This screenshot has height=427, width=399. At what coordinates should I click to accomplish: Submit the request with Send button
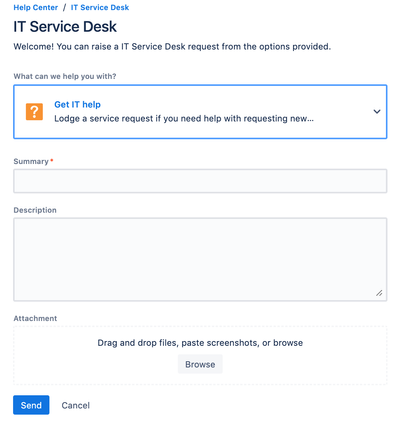(x=31, y=405)
